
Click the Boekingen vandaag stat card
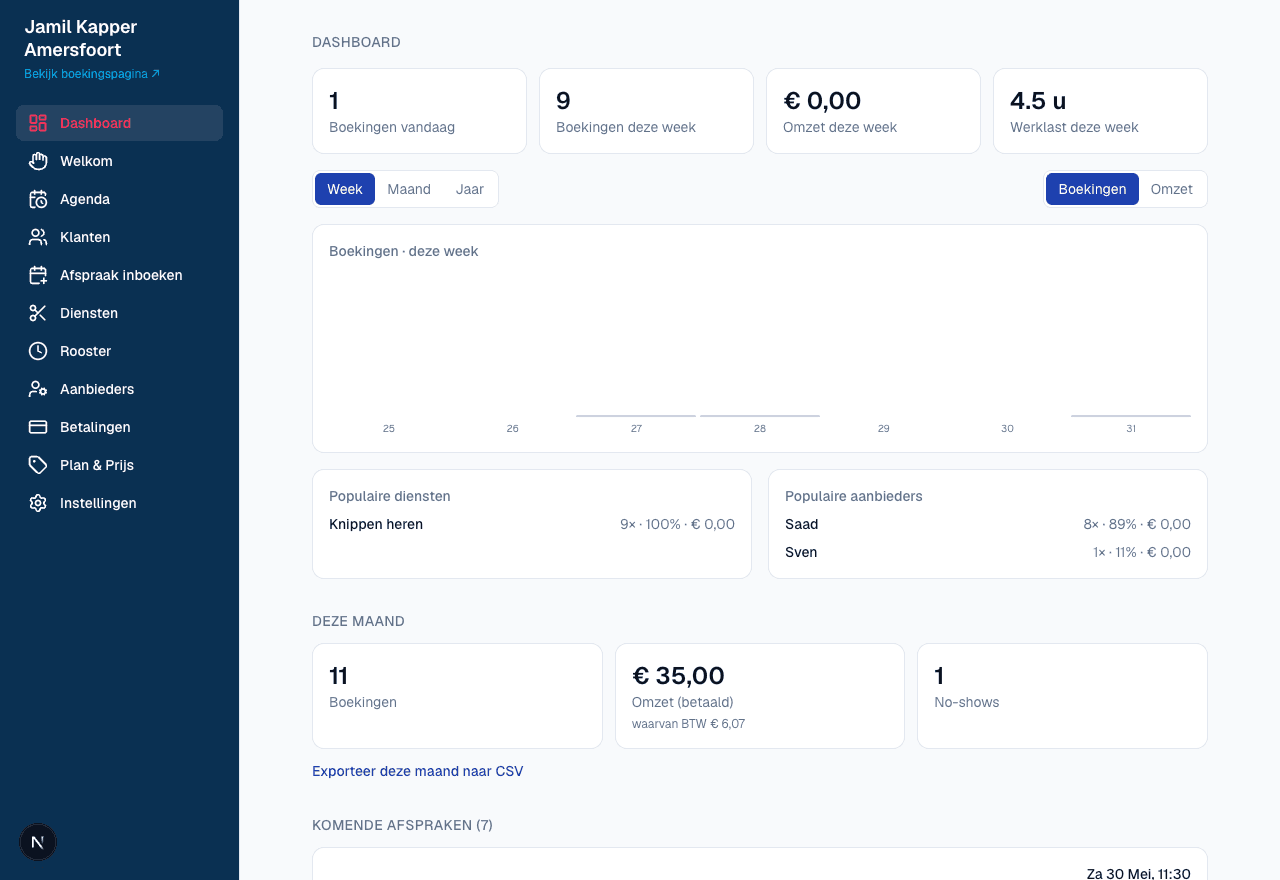[x=419, y=111]
